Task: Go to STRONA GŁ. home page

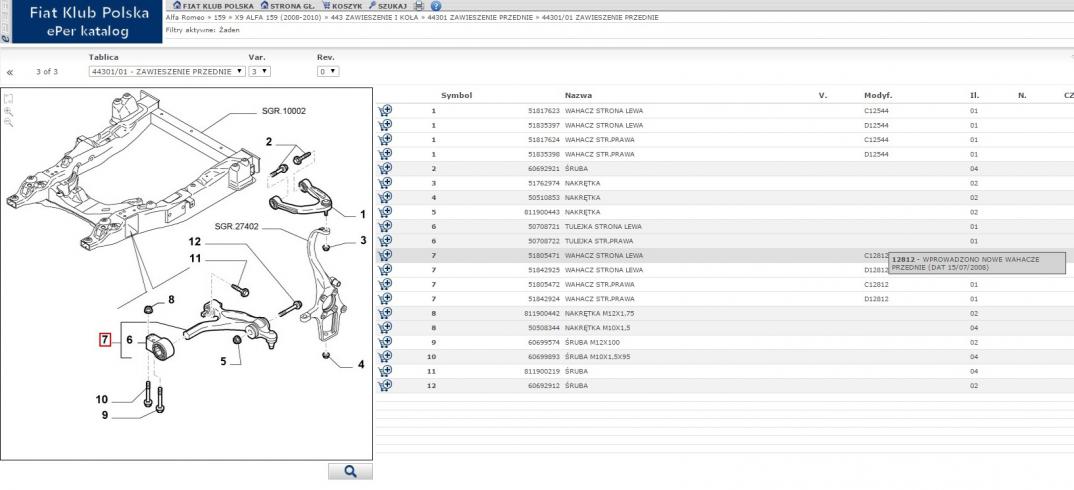Action: coord(287,5)
